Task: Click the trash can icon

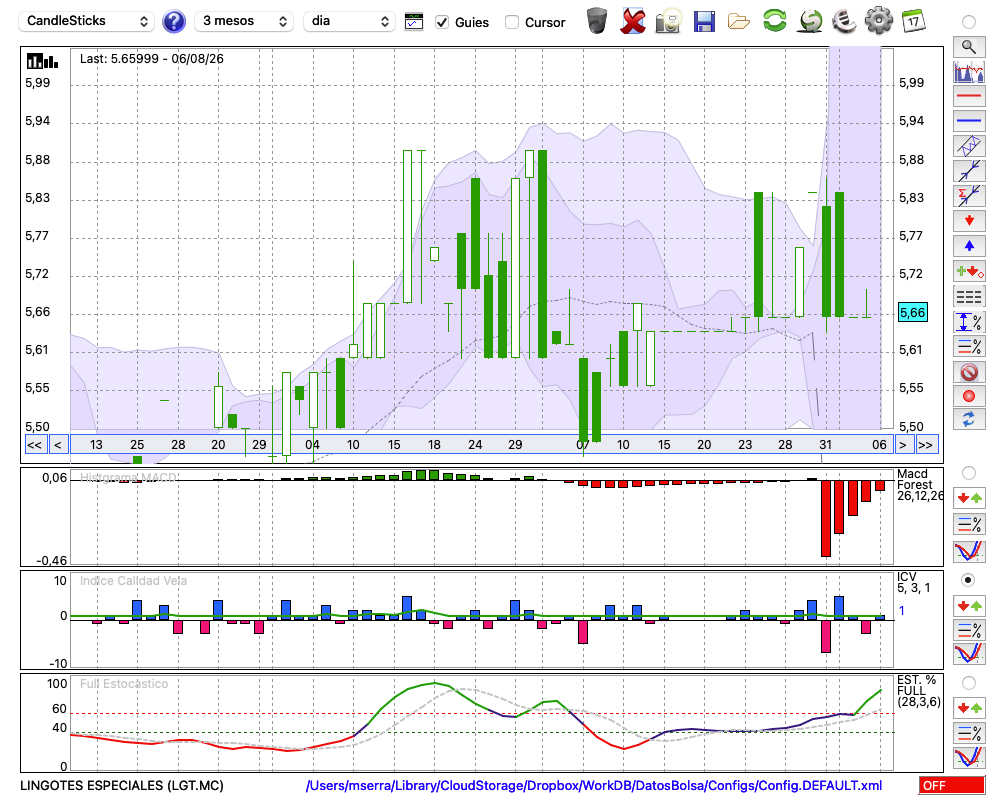Action: 597,21
